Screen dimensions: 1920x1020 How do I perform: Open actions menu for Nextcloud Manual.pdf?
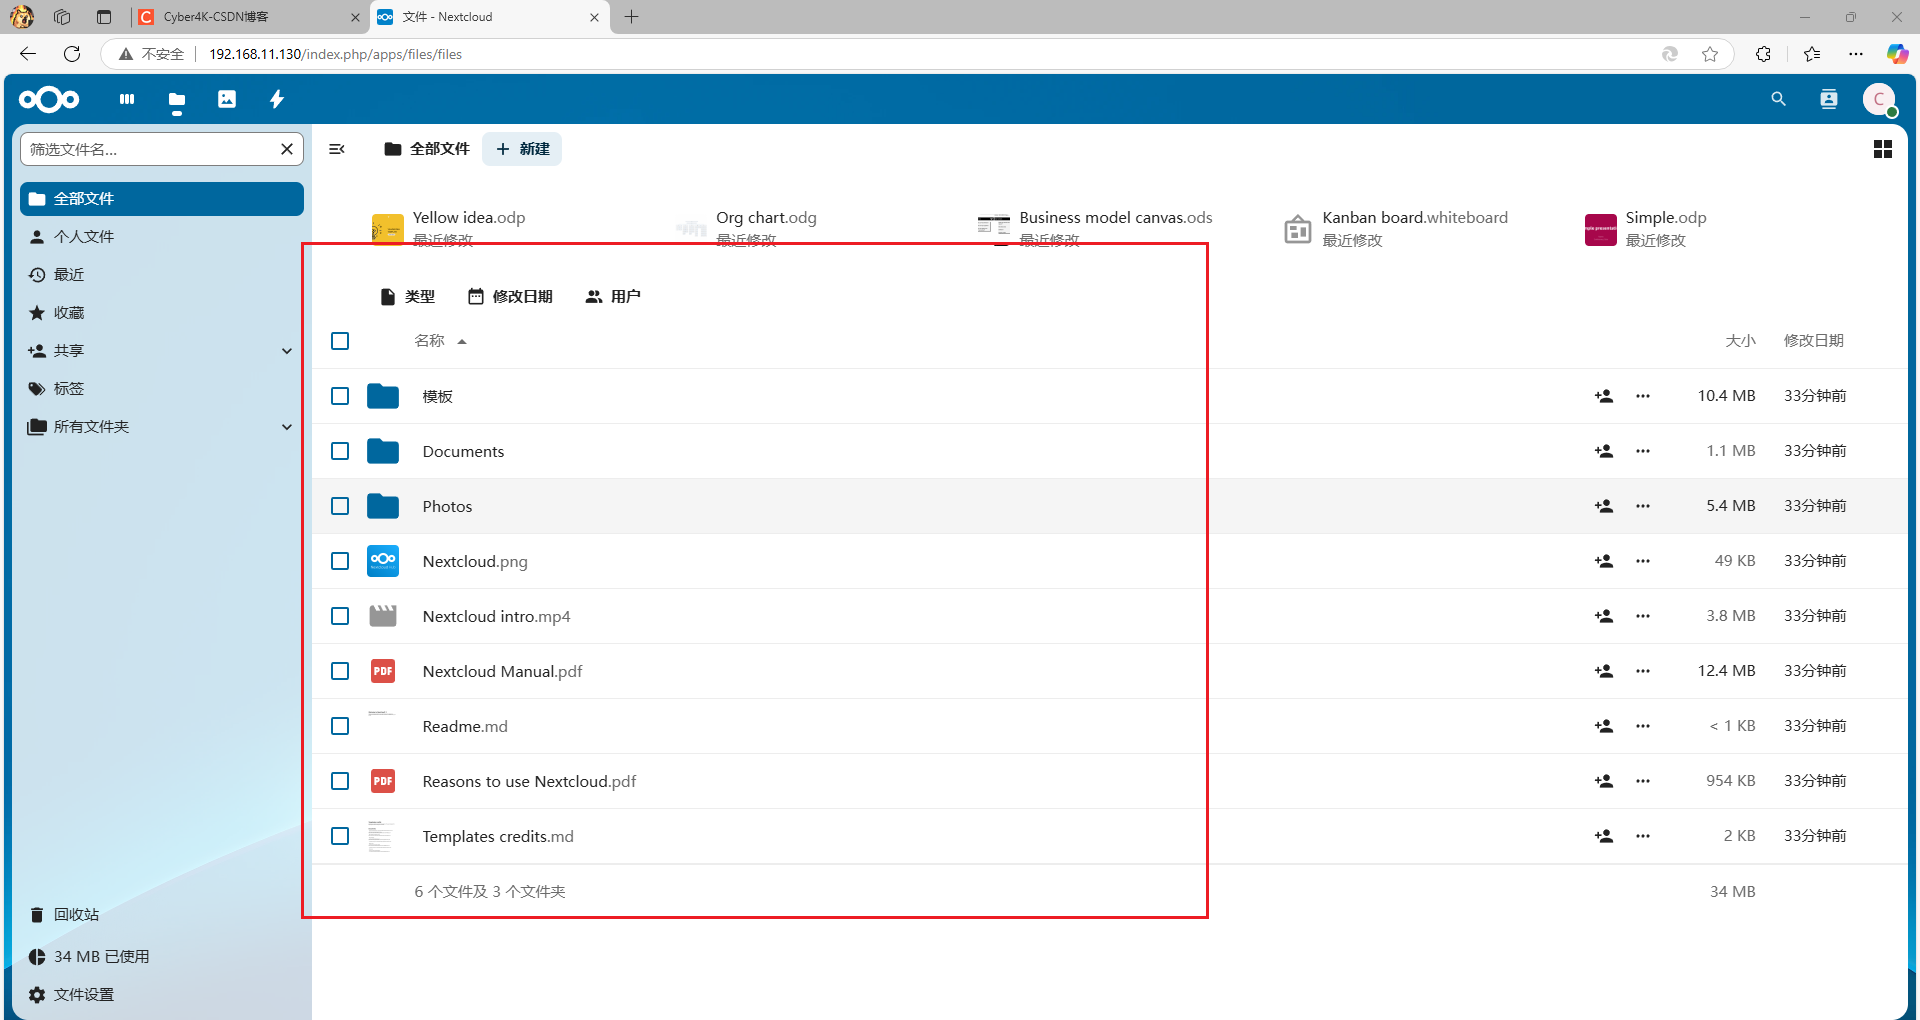click(x=1643, y=671)
